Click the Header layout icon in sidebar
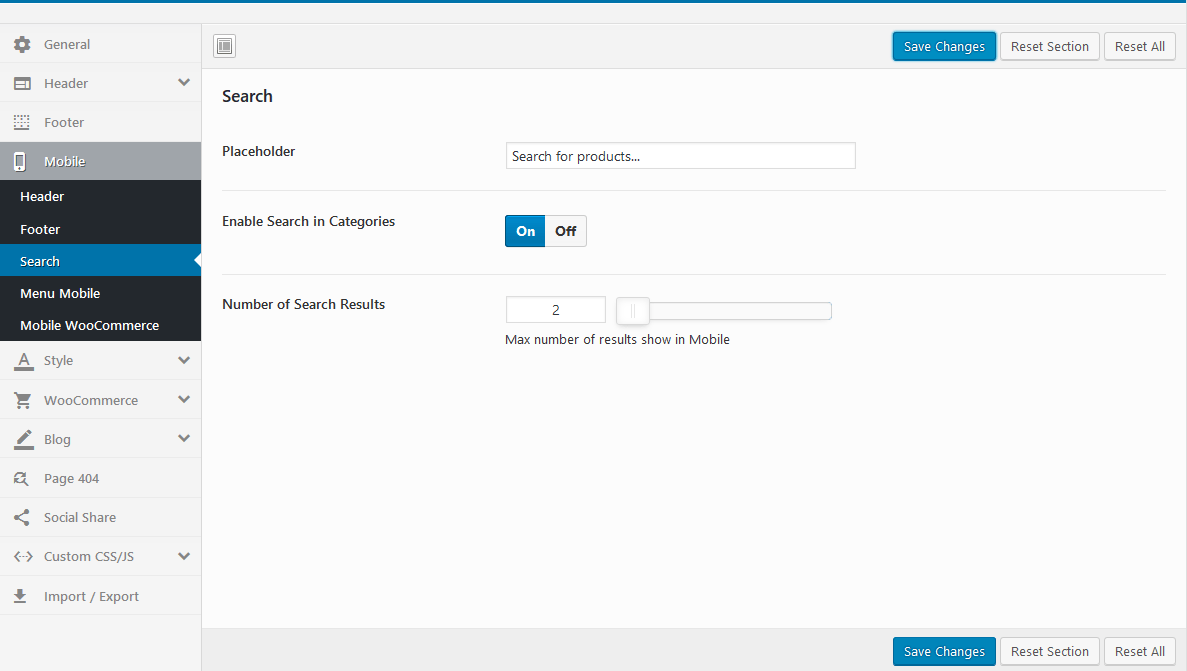The height and width of the screenshot is (671, 1187). click(23, 83)
